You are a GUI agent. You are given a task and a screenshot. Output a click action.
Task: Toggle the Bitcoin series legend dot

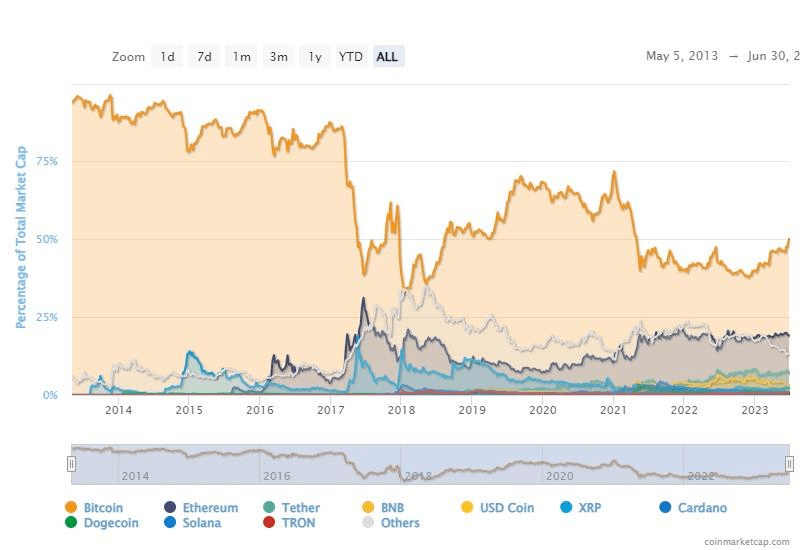tap(71, 508)
